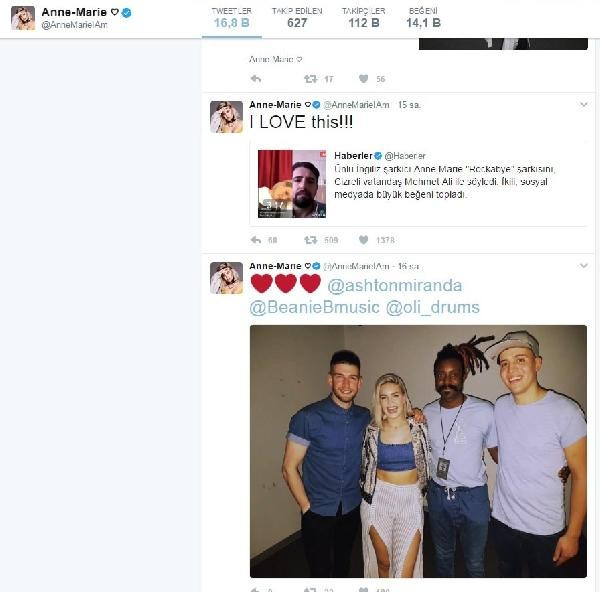The image size is (600, 592).
Task: Retweet the tweet with 17 retweets
Action: click(x=310, y=79)
